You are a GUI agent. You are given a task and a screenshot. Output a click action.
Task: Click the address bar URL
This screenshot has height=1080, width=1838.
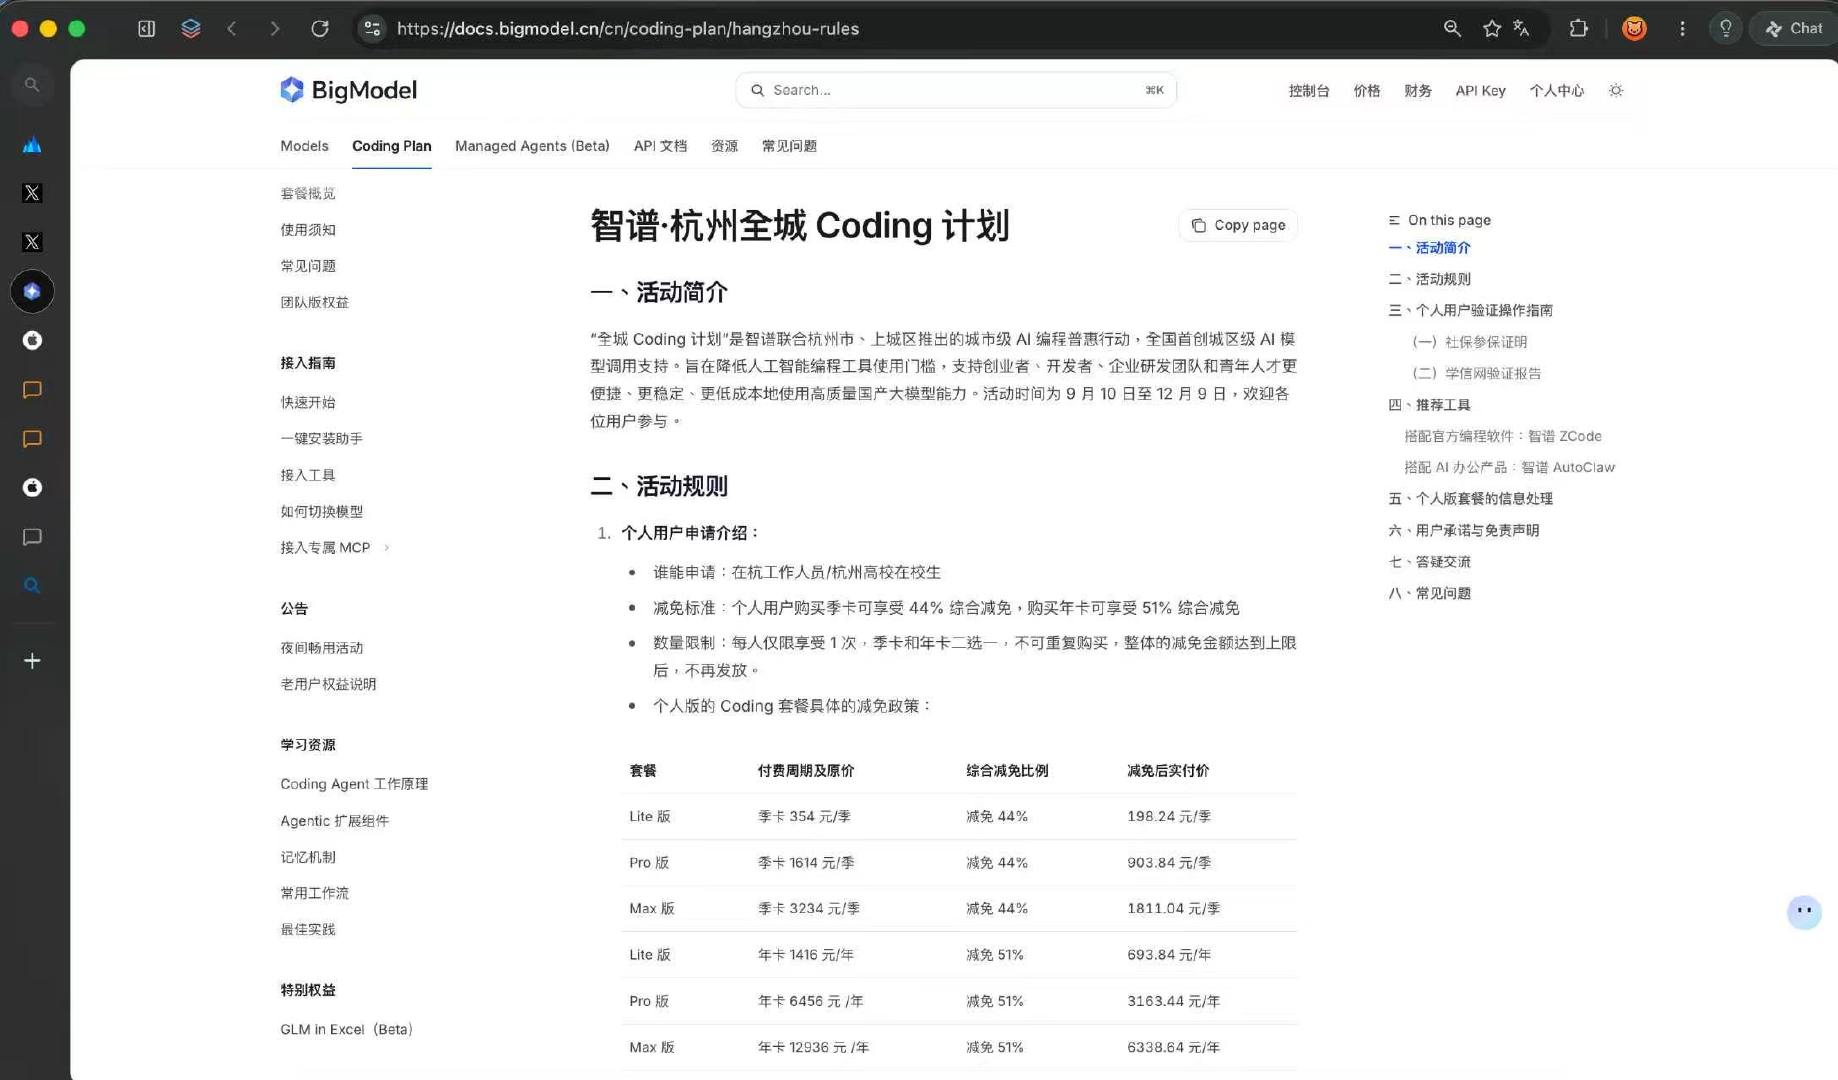(628, 29)
